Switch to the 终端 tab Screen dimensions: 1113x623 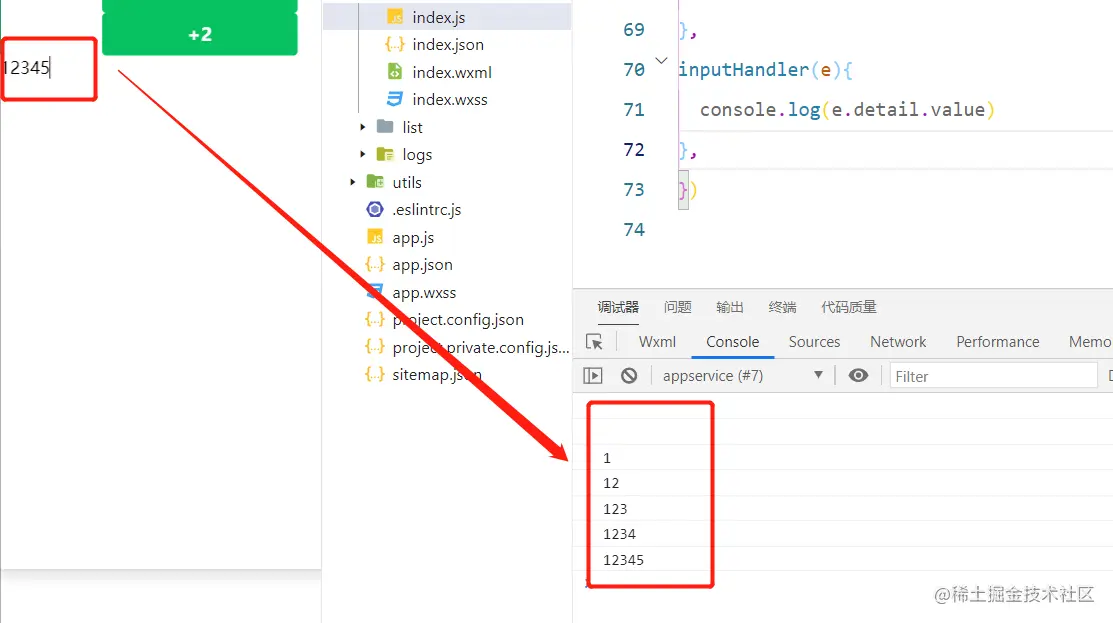tap(782, 307)
